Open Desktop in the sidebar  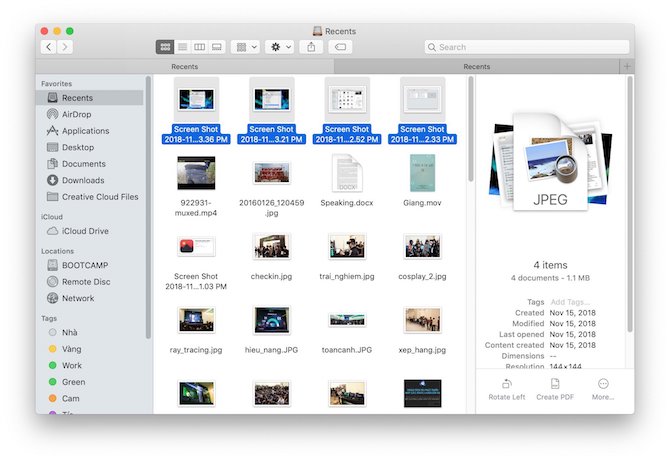[90, 147]
